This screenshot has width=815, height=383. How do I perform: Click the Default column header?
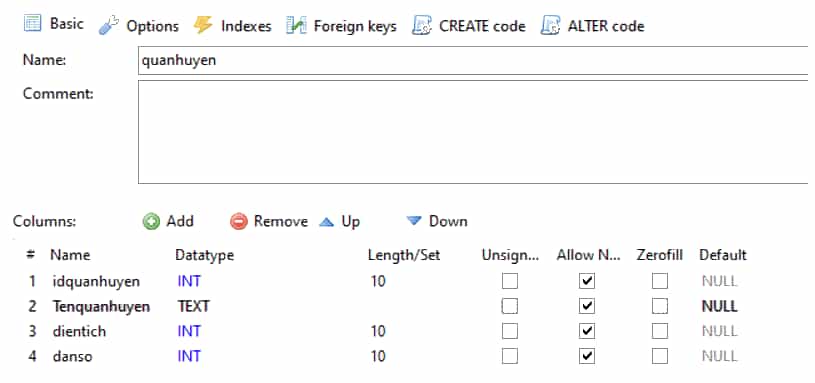click(722, 255)
